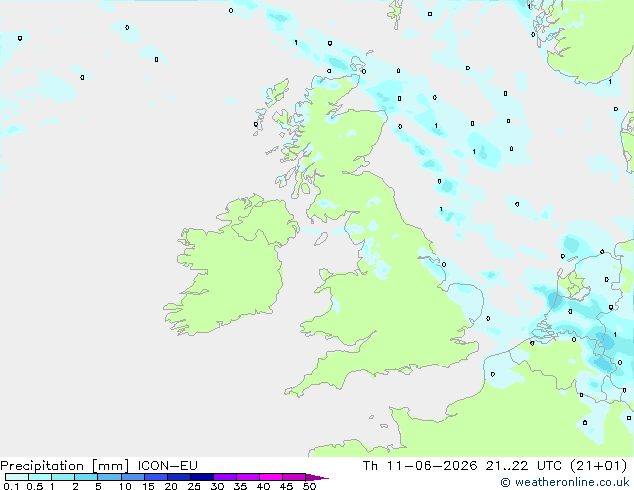634x490 pixels.
Task: Open the weatheronline.co.uk credit link
Action: [x=565, y=482]
